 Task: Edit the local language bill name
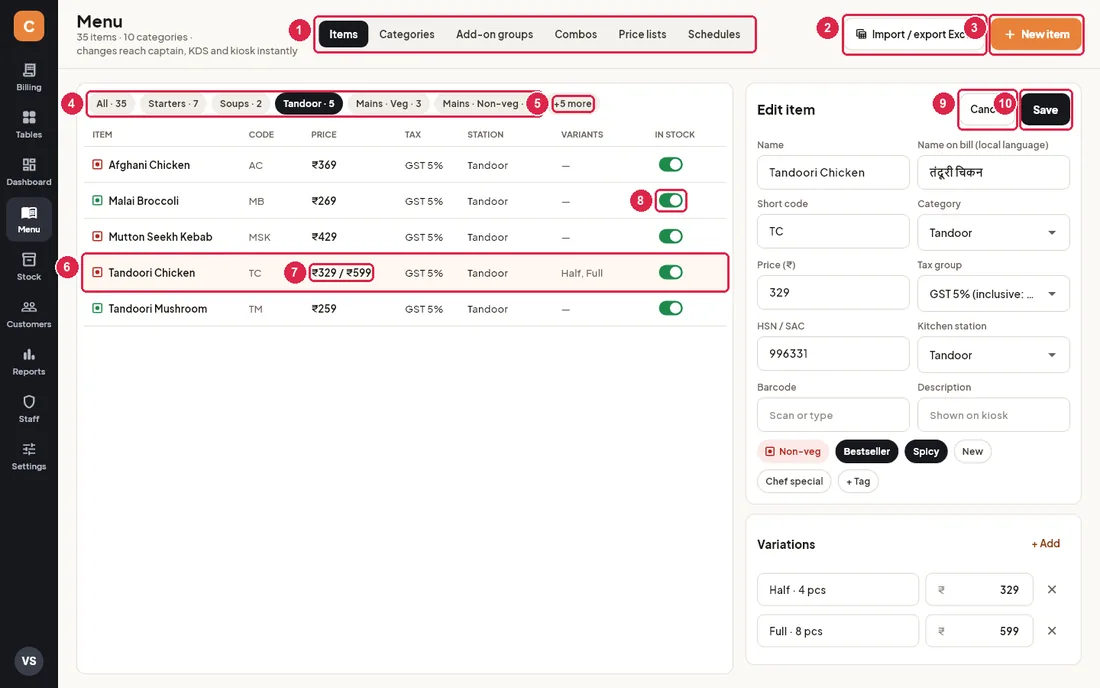(993, 173)
